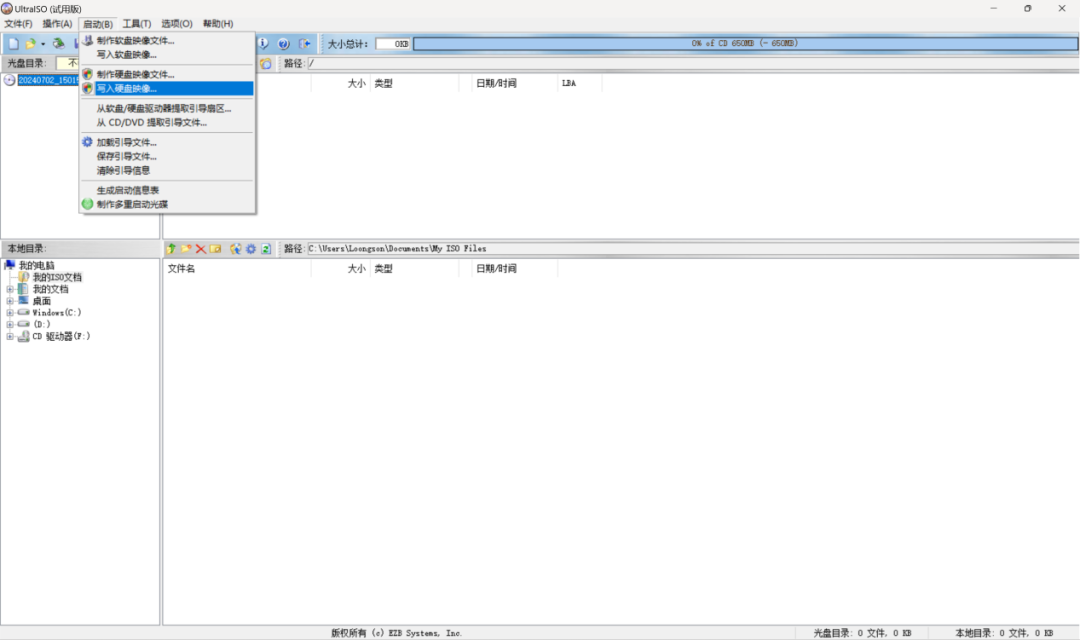Viewport: 1080px width, 640px height.
Task: Click the green disc icon beside 制作多重启动光碟
Action: [x=87, y=204]
